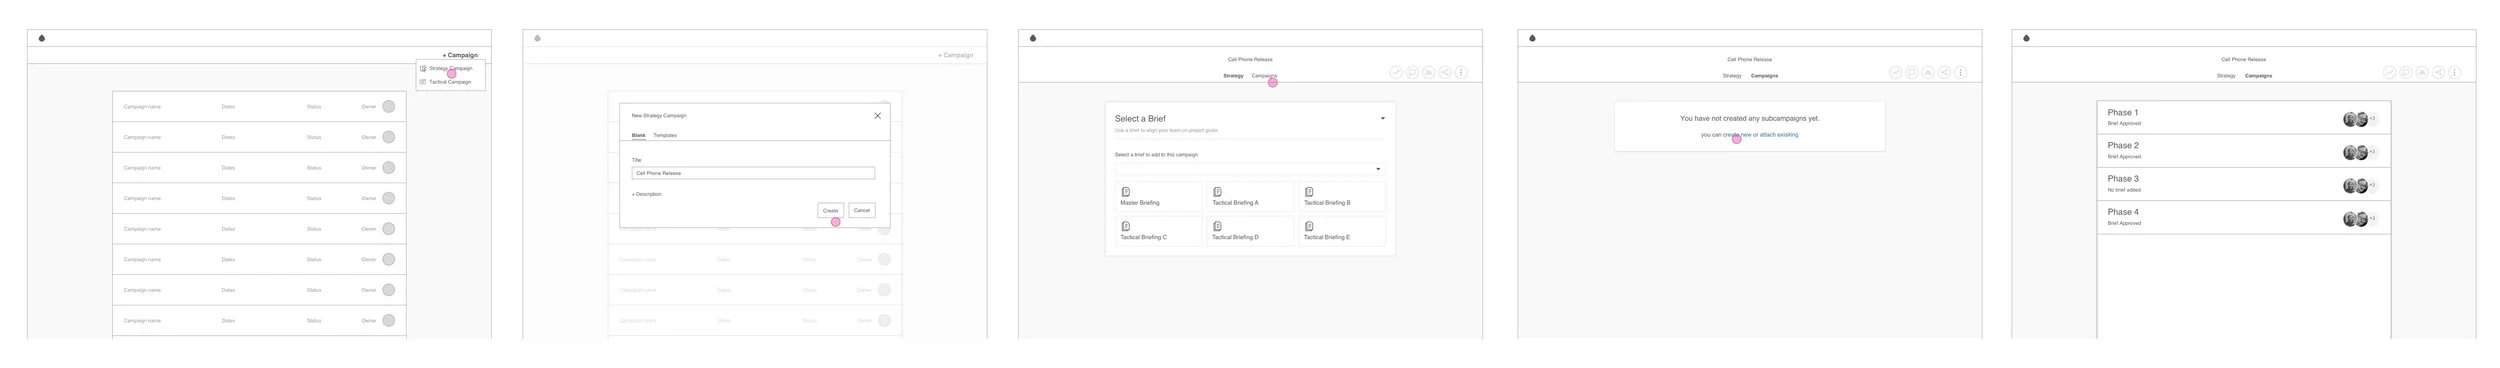Select the Tactical Briefing A card label
This screenshot has width=2500, height=368.
[x=1235, y=203]
